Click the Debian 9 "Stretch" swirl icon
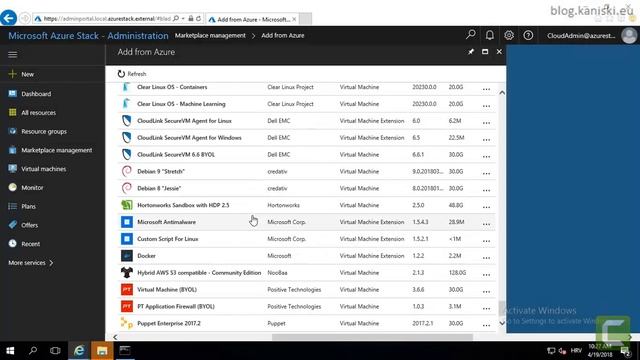The image size is (640, 360). (127, 171)
